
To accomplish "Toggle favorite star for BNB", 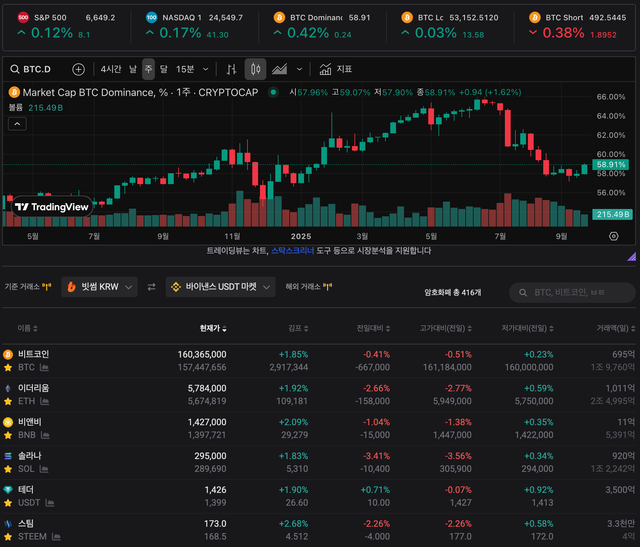I will click(x=8, y=436).
